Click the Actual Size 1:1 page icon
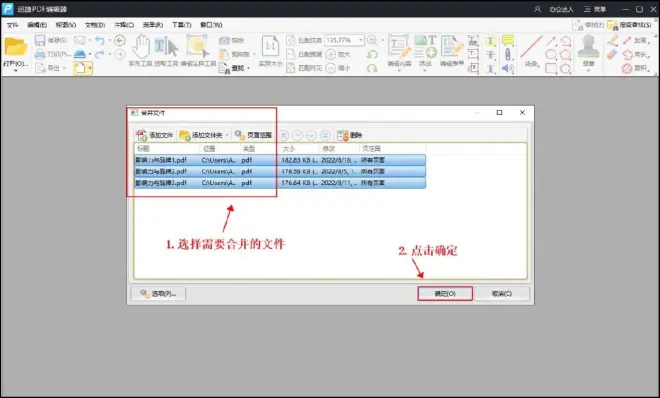 coord(270,46)
